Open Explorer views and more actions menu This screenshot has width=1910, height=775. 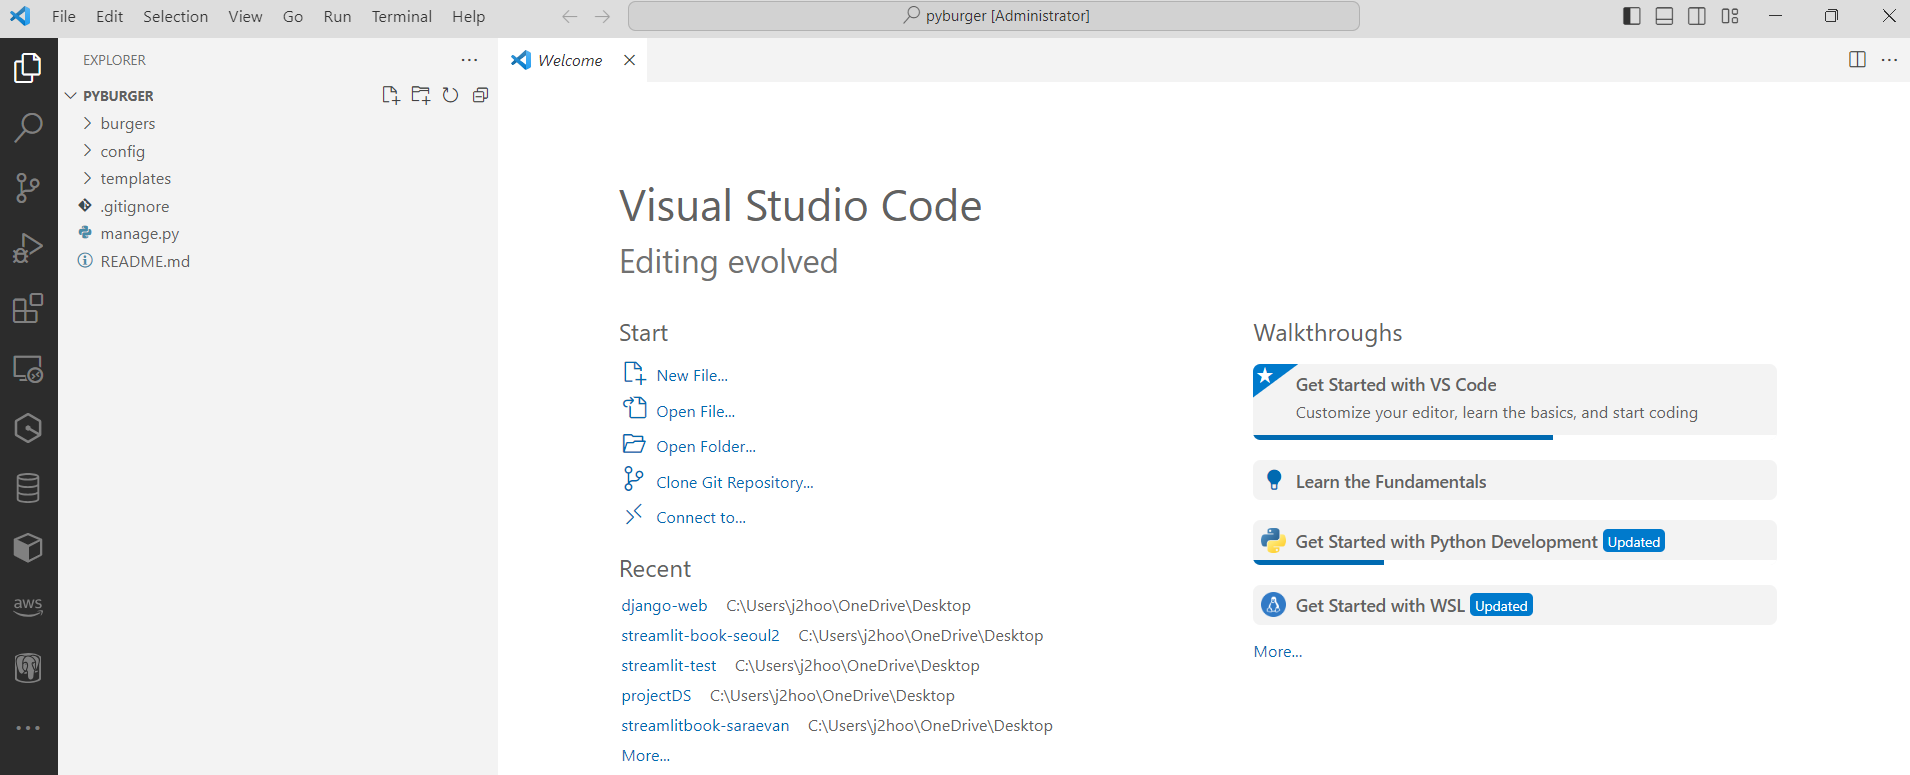point(469,60)
